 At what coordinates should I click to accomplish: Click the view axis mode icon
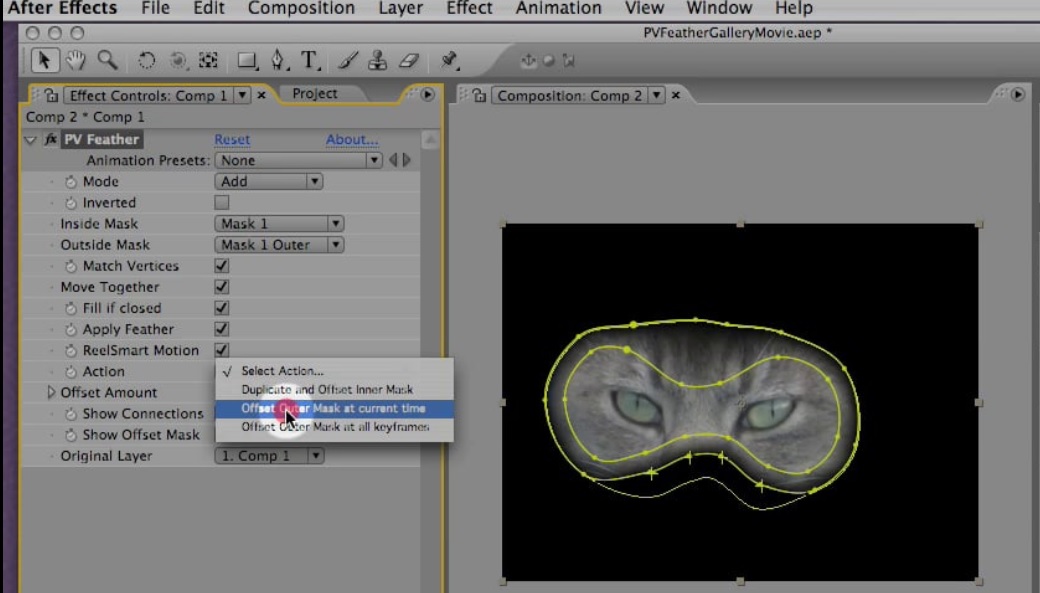coord(568,60)
